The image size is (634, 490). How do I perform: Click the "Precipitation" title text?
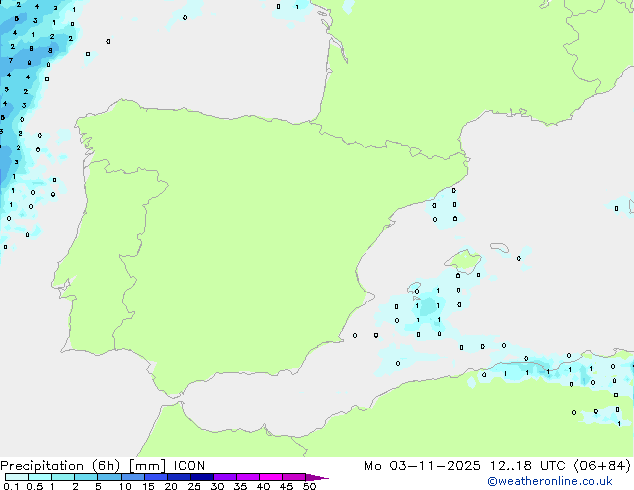click(x=42, y=466)
